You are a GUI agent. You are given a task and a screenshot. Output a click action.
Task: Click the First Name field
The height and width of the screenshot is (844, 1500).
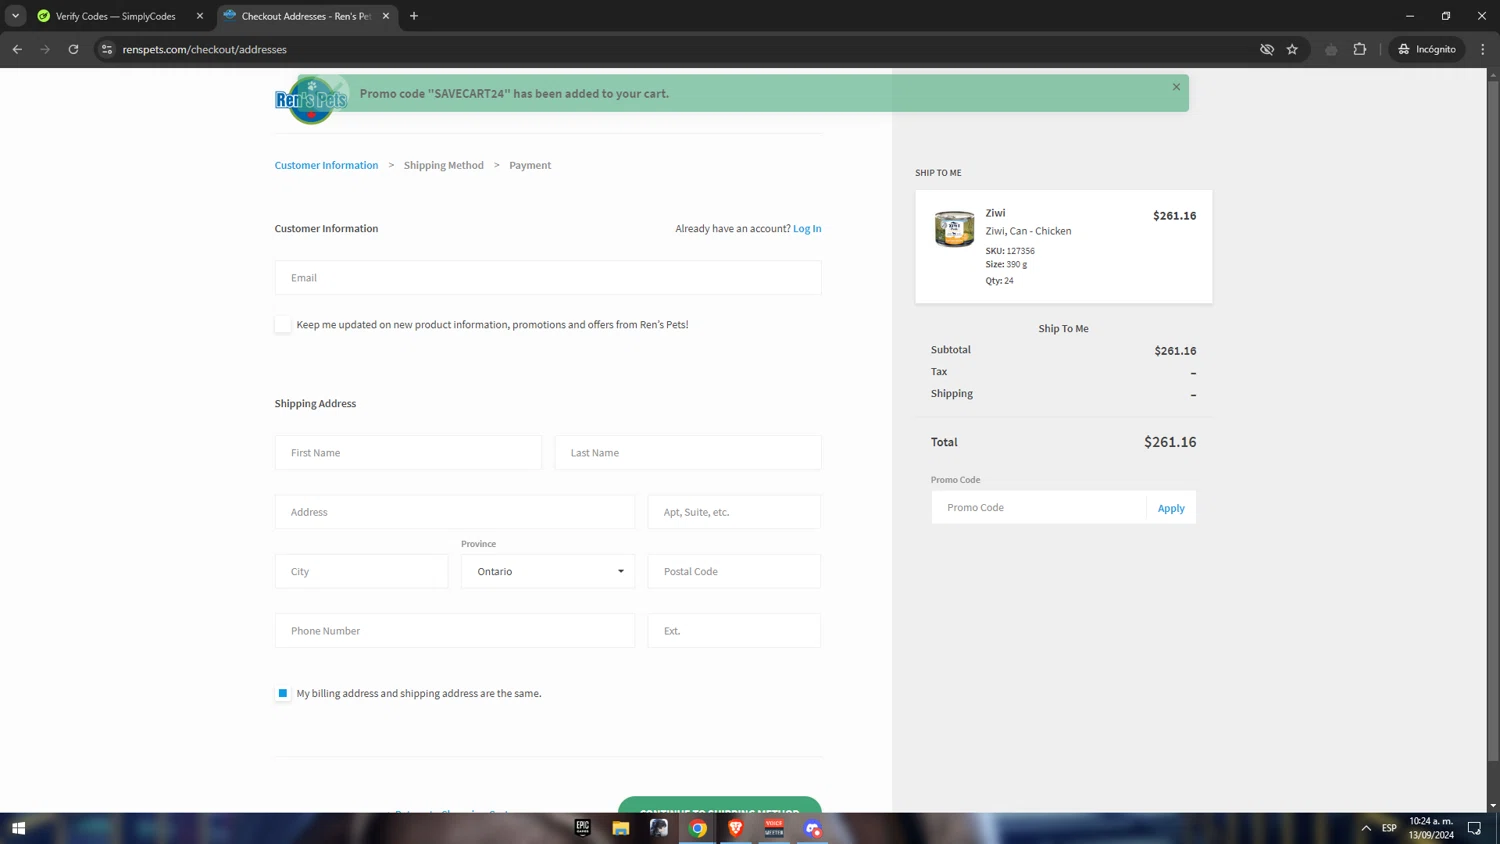pyautogui.click(x=408, y=453)
